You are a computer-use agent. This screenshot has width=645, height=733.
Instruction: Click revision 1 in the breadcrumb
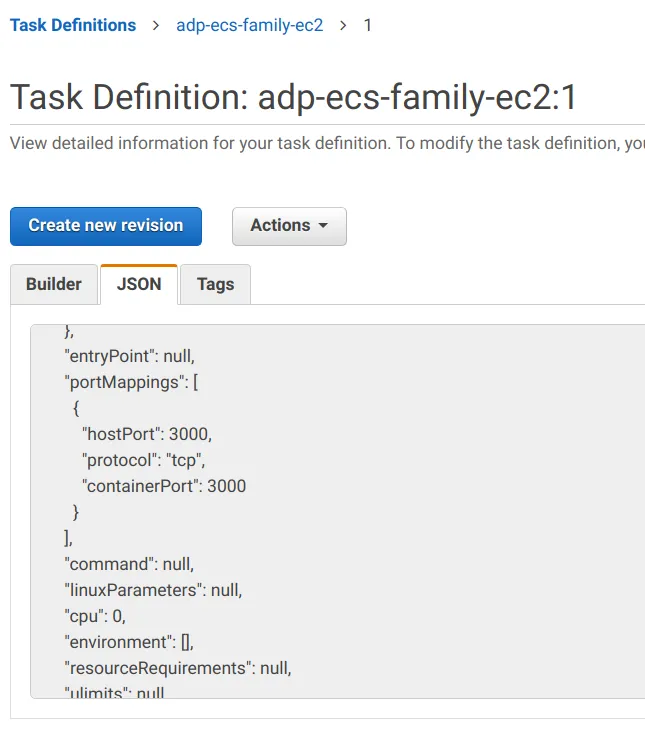[367, 25]
